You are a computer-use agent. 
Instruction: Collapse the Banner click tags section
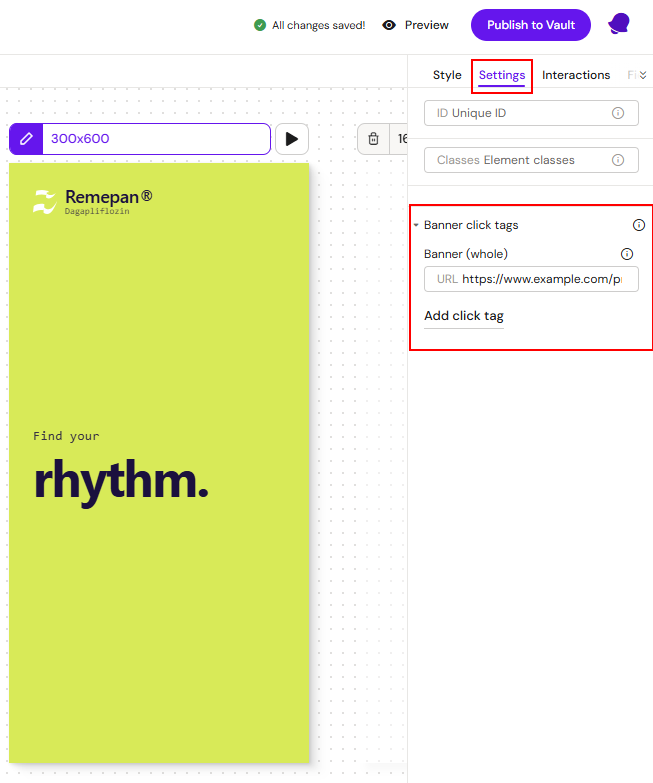(x=416, y=225)
